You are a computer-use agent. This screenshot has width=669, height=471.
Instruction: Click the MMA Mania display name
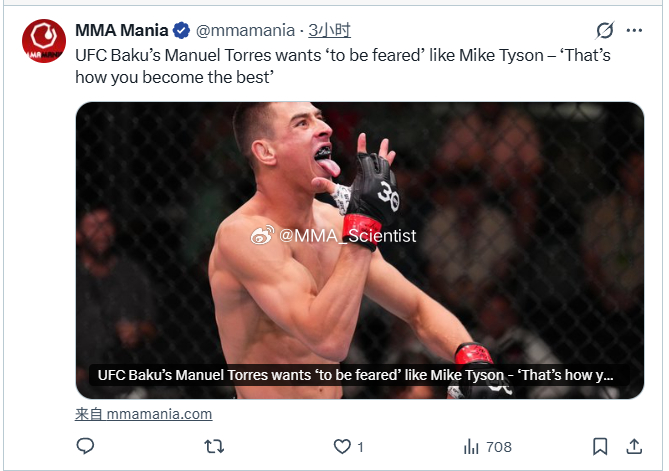coord(122,31)
